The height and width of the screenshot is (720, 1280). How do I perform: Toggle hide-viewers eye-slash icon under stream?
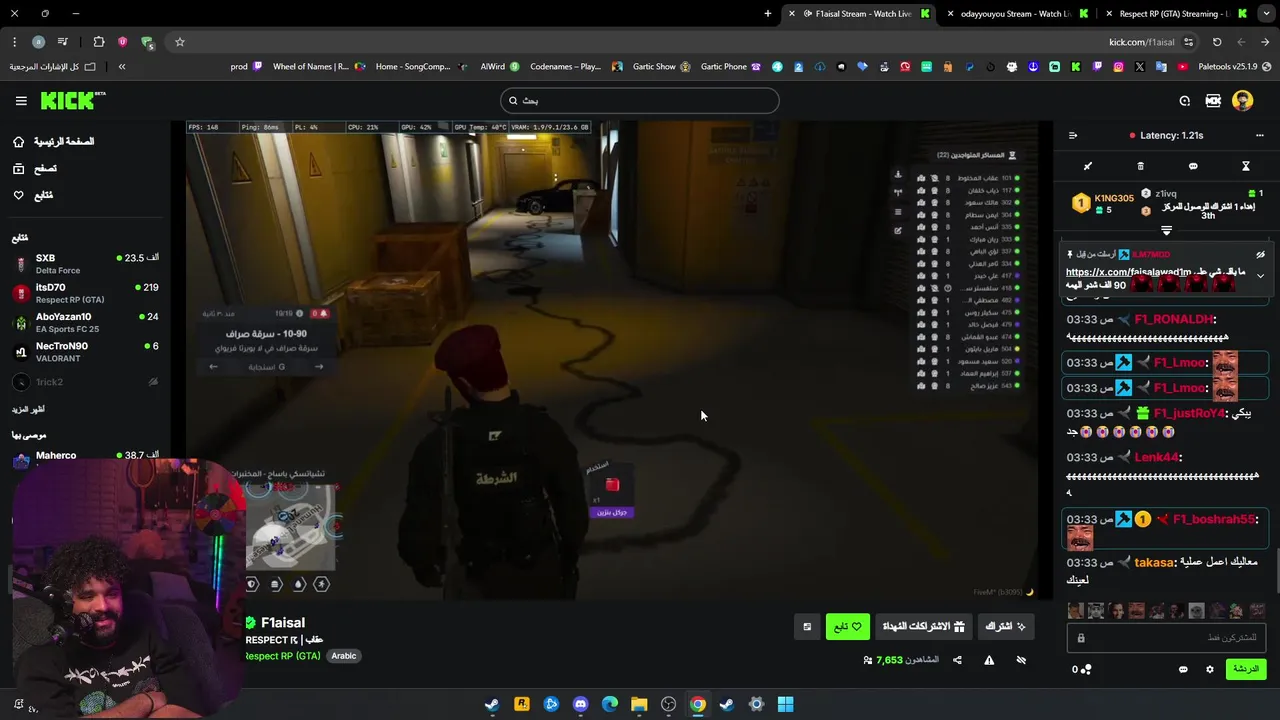1021,660
